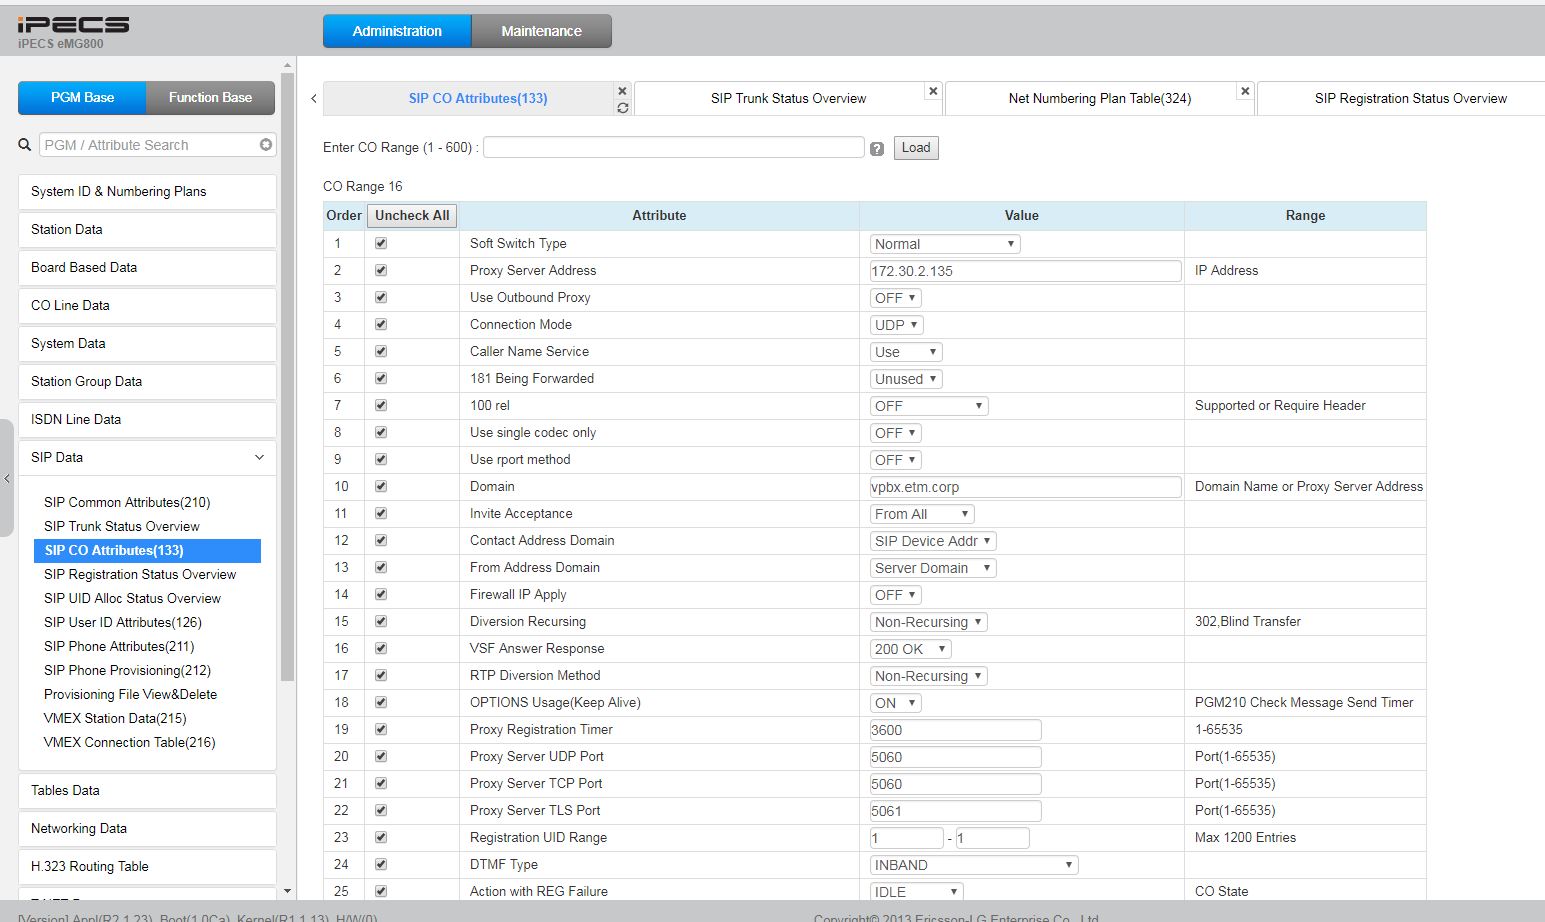The width and height of the screenshot is (1545, 922).
Task: Close the SIP CO Attributes(133) tab
Action: point(623,91)
